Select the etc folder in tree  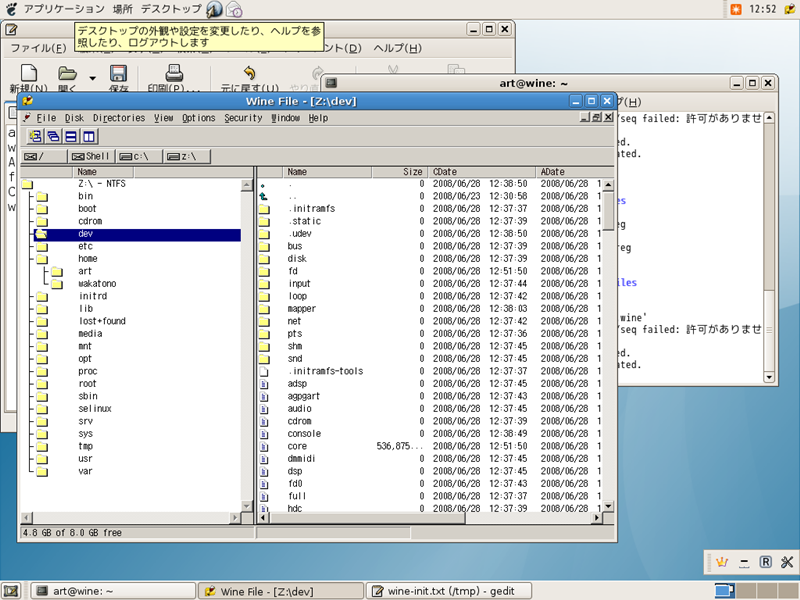pyautogui.click(x=85, y=246)
